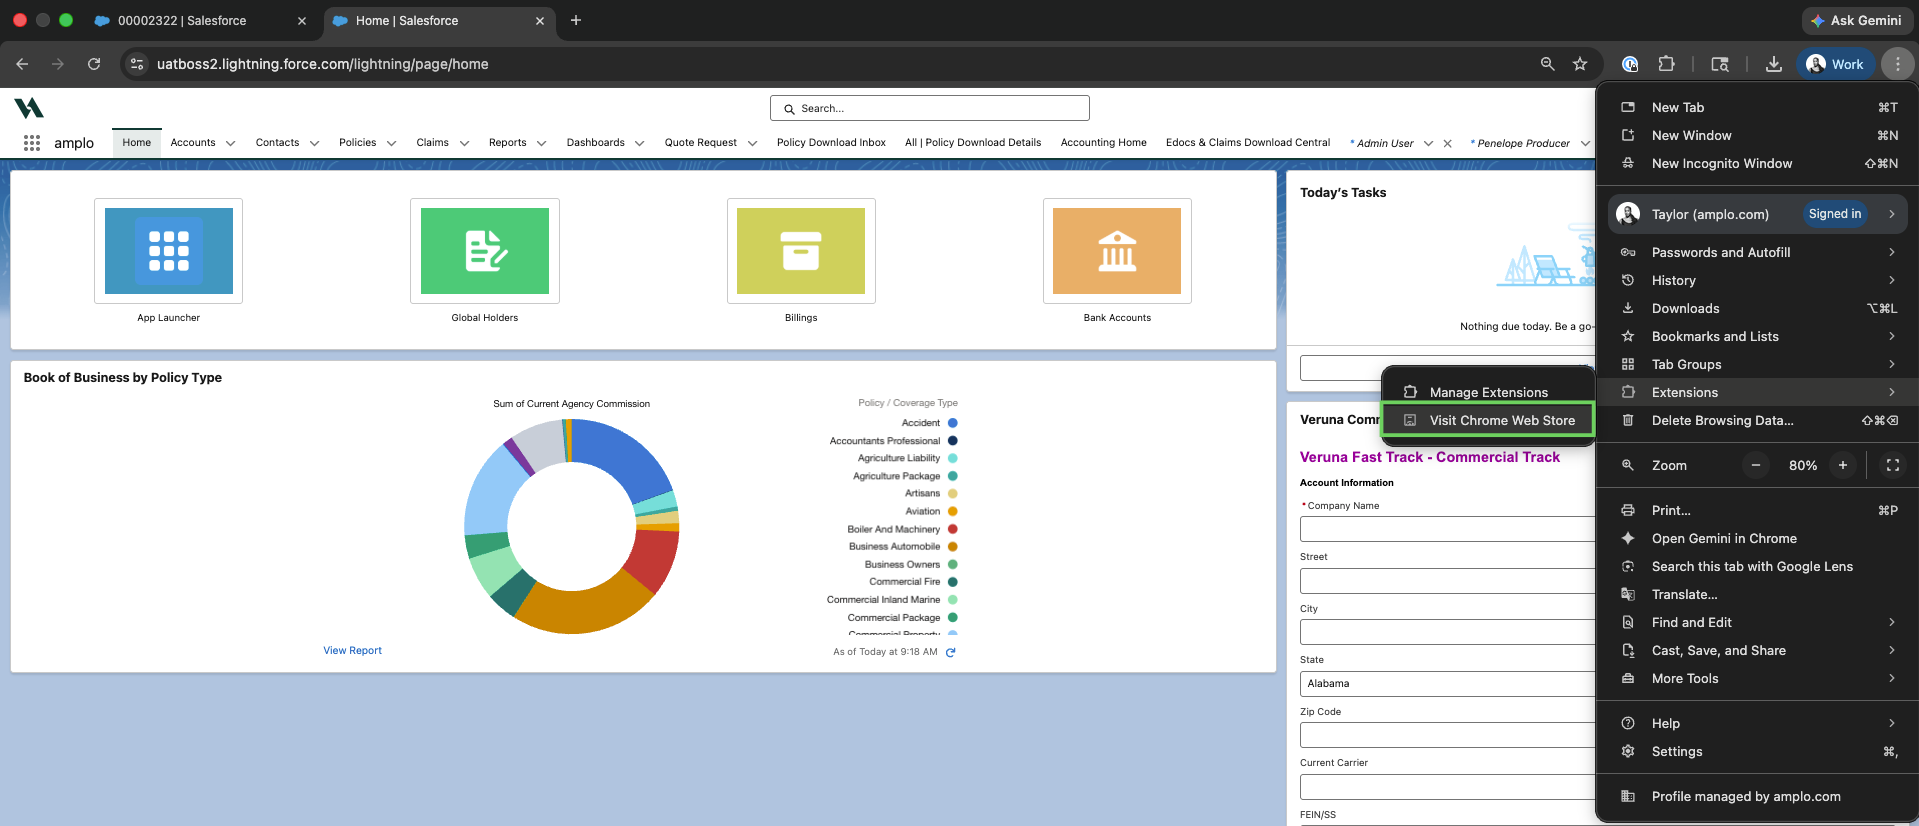The image size is (1919, 826).
Task: Toggle fullscreen mode icon in Zoom row
Action: coord(1892,465)
